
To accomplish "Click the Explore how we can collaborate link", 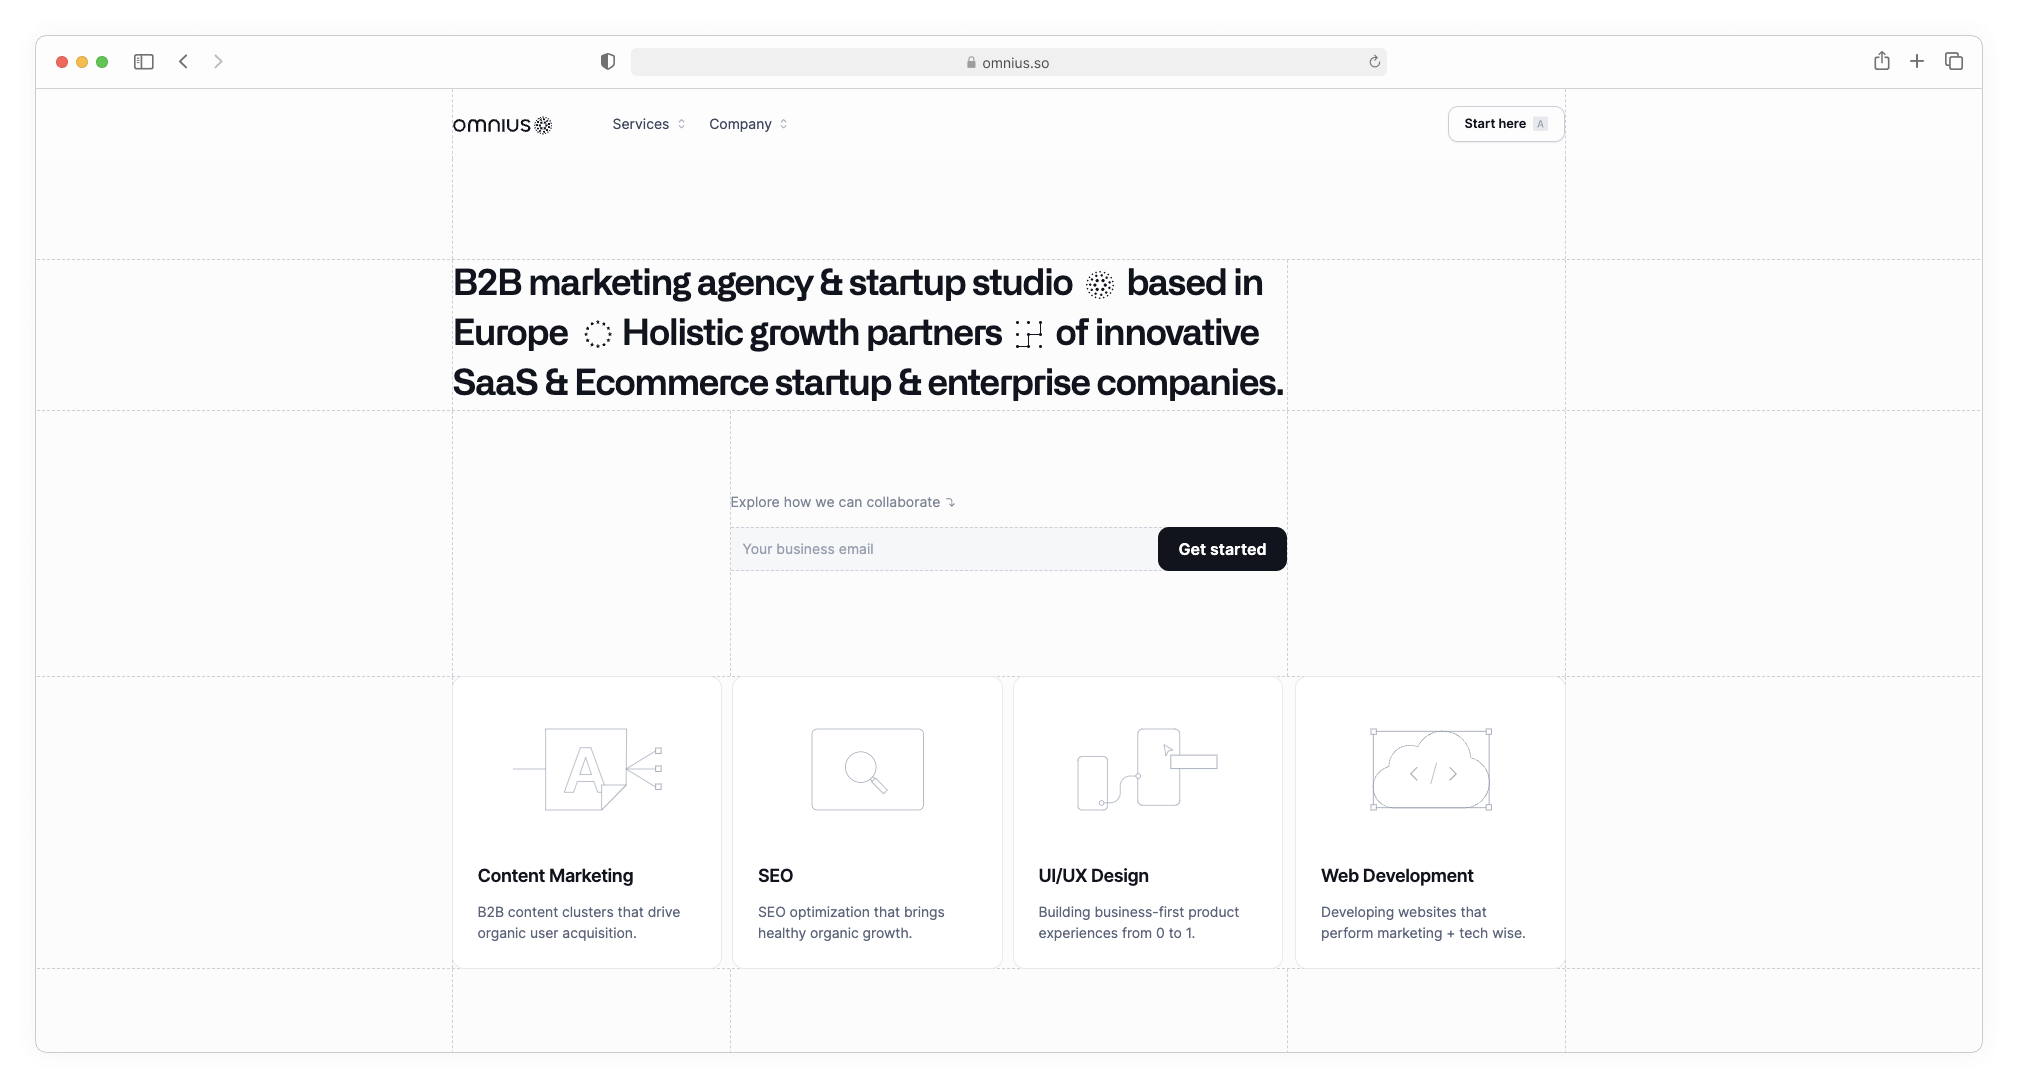I will click(x=841, y=501).
